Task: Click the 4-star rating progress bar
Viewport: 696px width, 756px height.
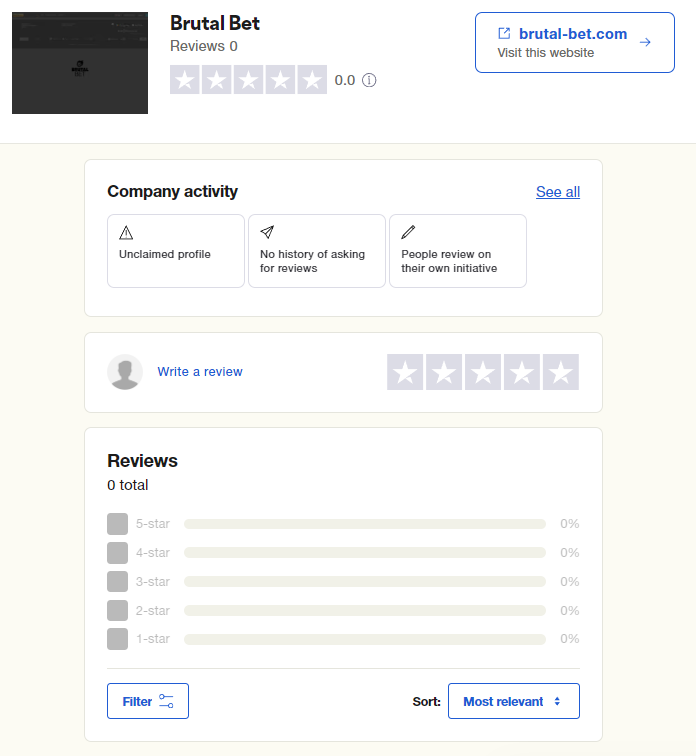Action: [x=365, y=553]
